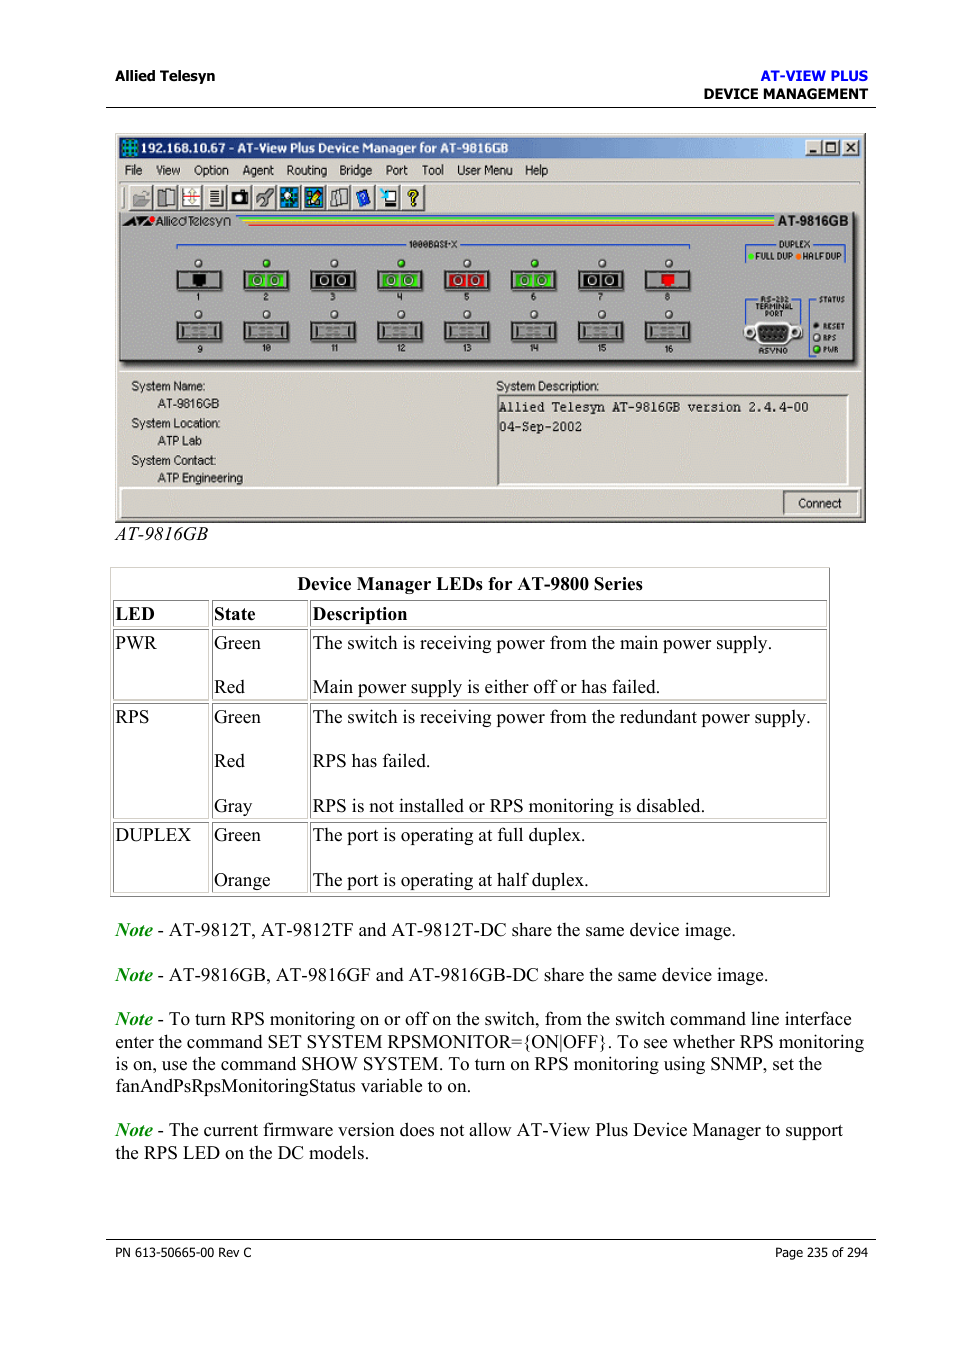954x1351 pixels.
Task: Click the AT-VIEW PLUS header text
Action: pos(814,76)
